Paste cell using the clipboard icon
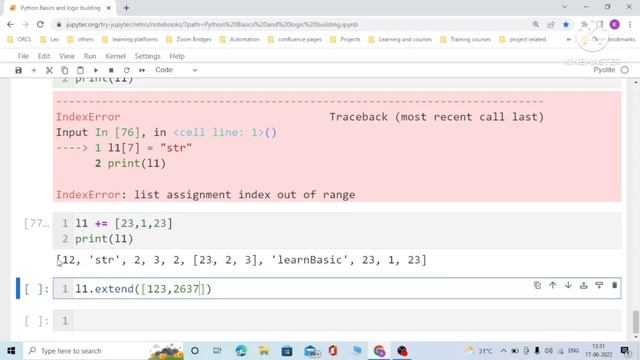The image size is (640, 360). tap(80, 70)
